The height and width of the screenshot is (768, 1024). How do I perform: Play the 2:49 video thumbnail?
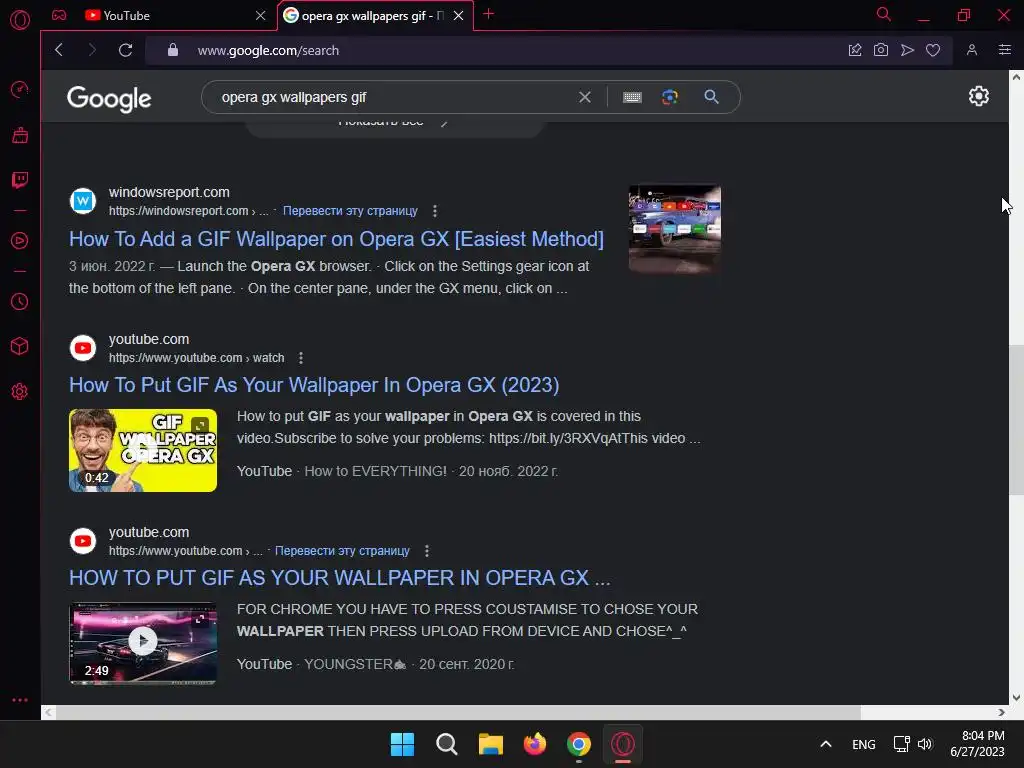(143, 643)
